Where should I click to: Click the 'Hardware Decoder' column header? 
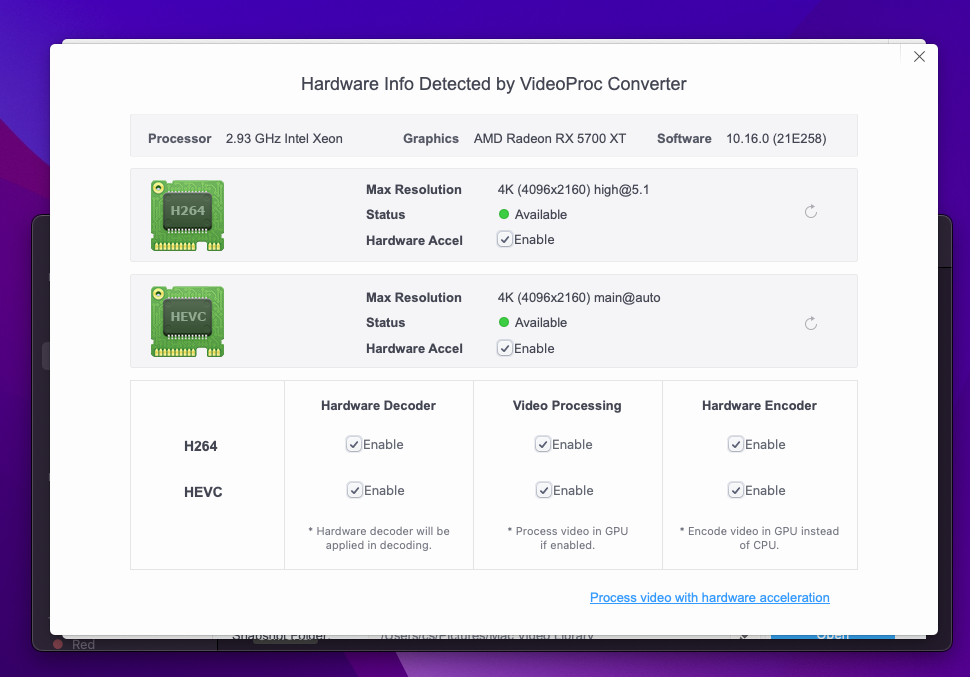point(378,405)
